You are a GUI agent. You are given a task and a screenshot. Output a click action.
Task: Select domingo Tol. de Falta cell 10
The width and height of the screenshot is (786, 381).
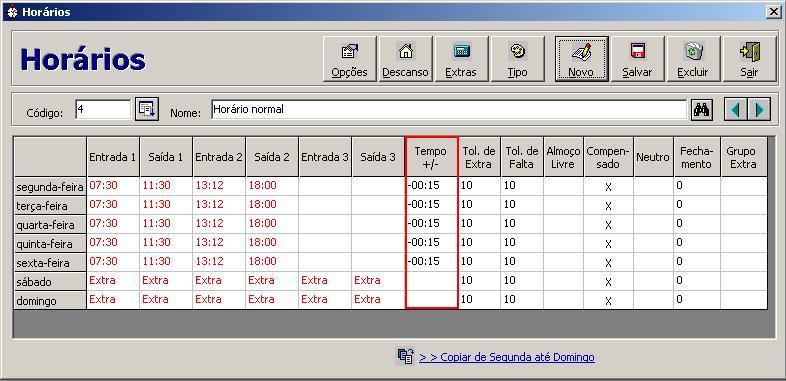(522, 300)
